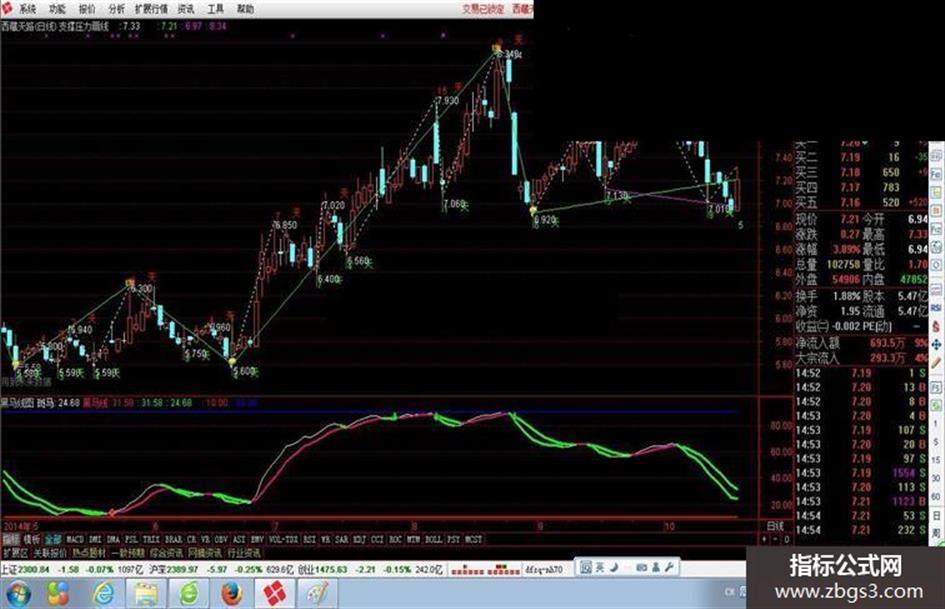Select the DMA indicator tab

click(113, 539)
